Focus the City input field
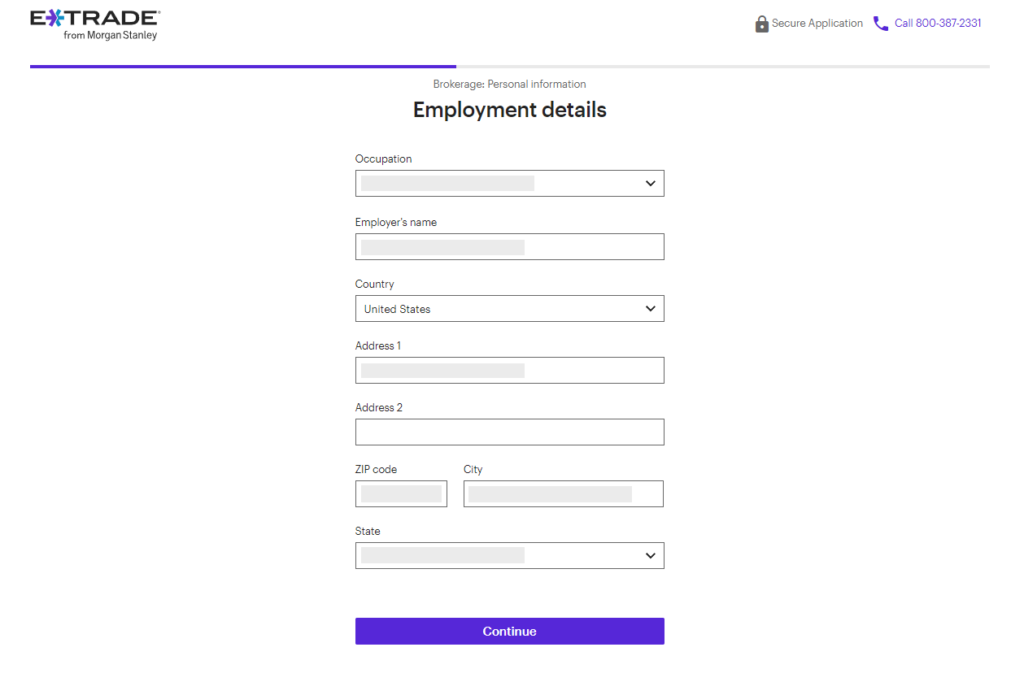 coord(563,494)
